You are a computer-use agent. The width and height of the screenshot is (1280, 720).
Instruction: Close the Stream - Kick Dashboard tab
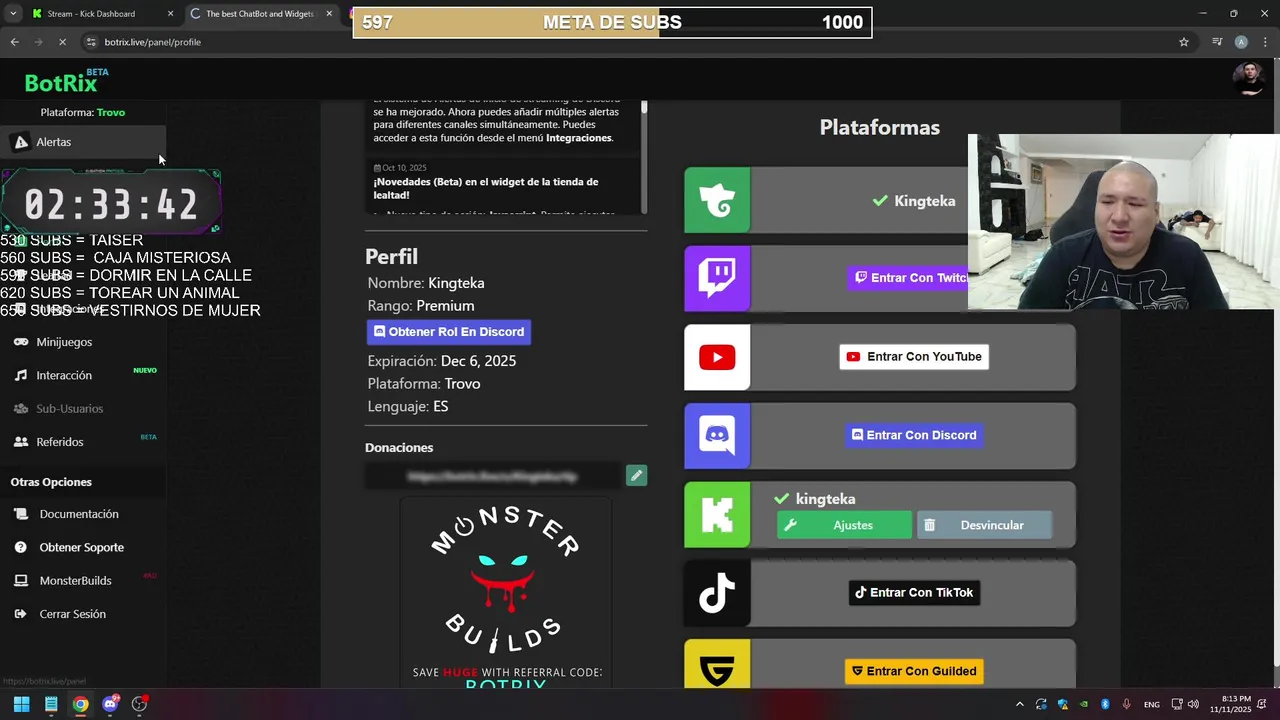(x=170, y=14)
